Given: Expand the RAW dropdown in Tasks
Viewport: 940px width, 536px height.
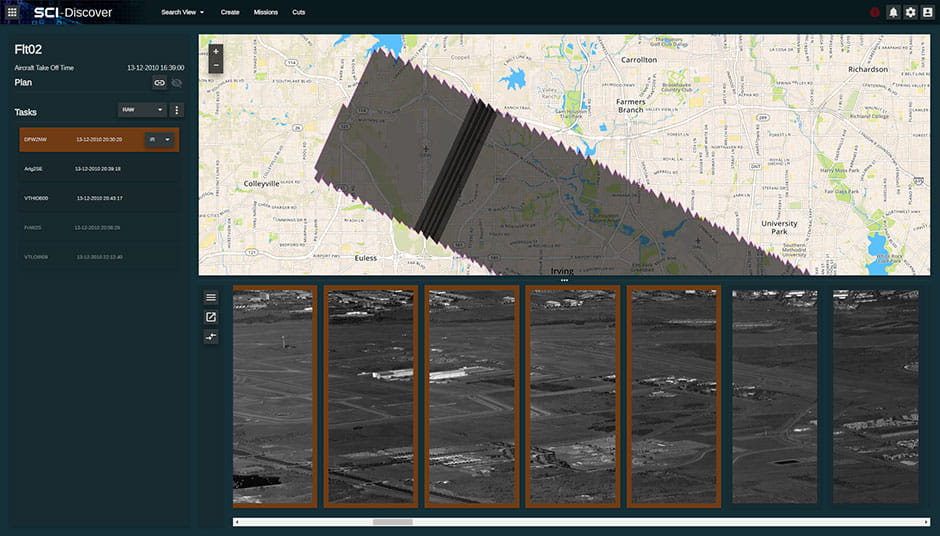Looking at the screenshot, I should coord(143,110).
